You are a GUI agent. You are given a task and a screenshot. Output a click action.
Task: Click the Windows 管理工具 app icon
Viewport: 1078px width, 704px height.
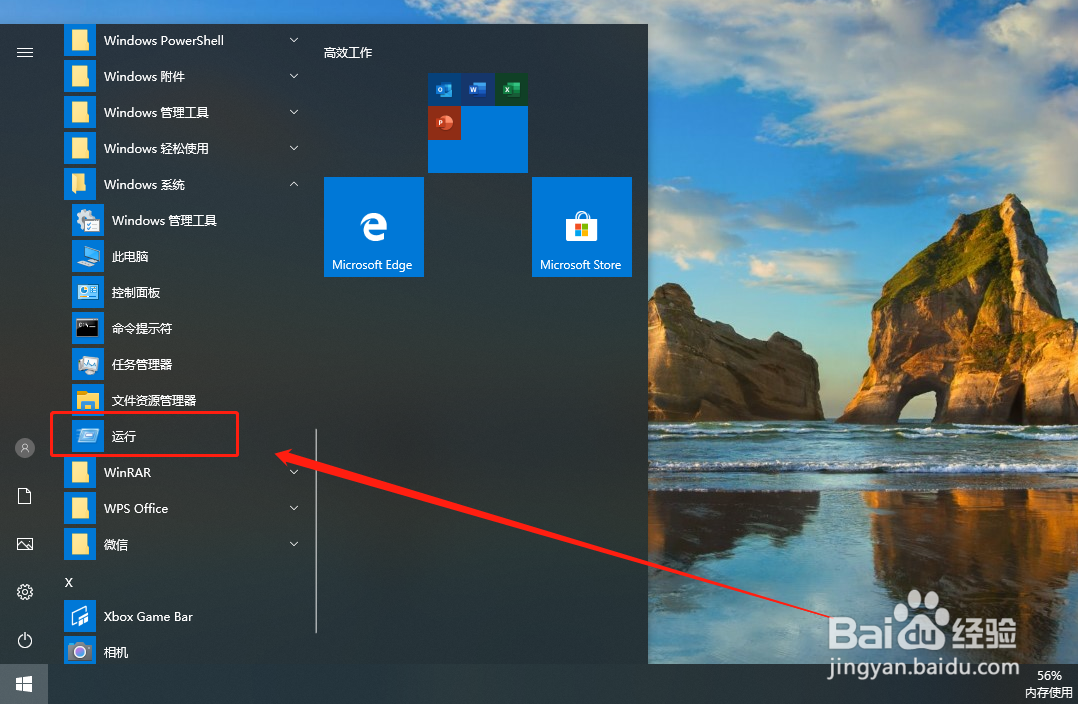coord(88,220)
